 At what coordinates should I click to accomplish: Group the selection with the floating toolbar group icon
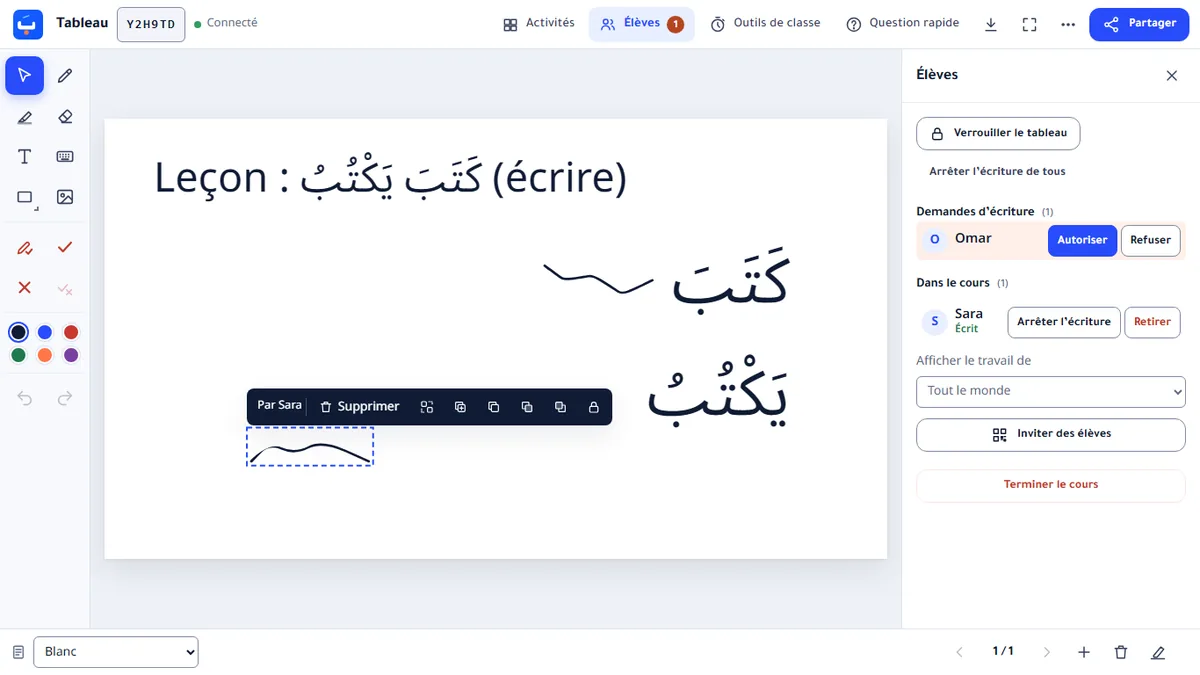427,407
